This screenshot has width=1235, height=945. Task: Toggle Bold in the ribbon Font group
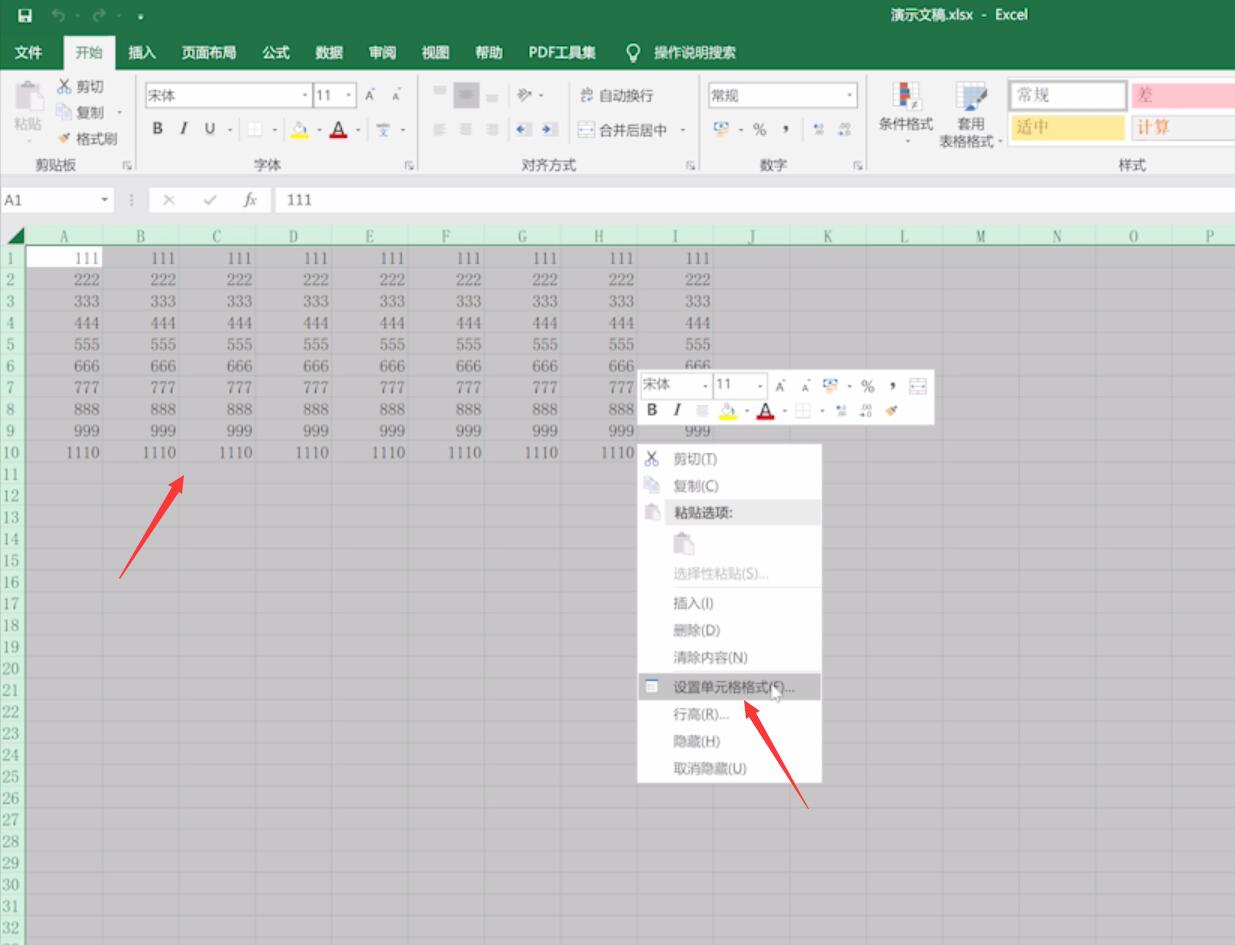(x=158, y=129)
